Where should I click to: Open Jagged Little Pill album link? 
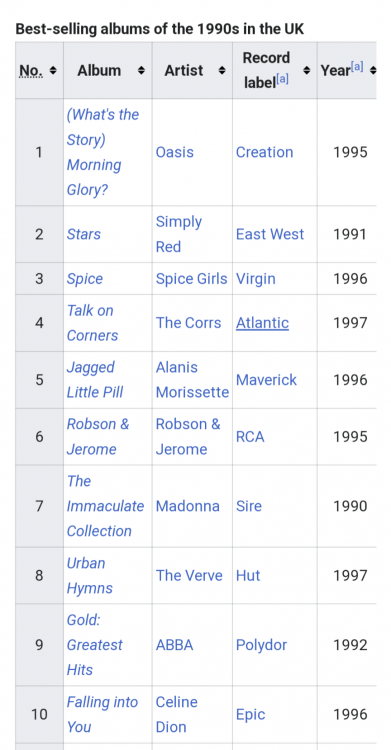pos(95,380)
